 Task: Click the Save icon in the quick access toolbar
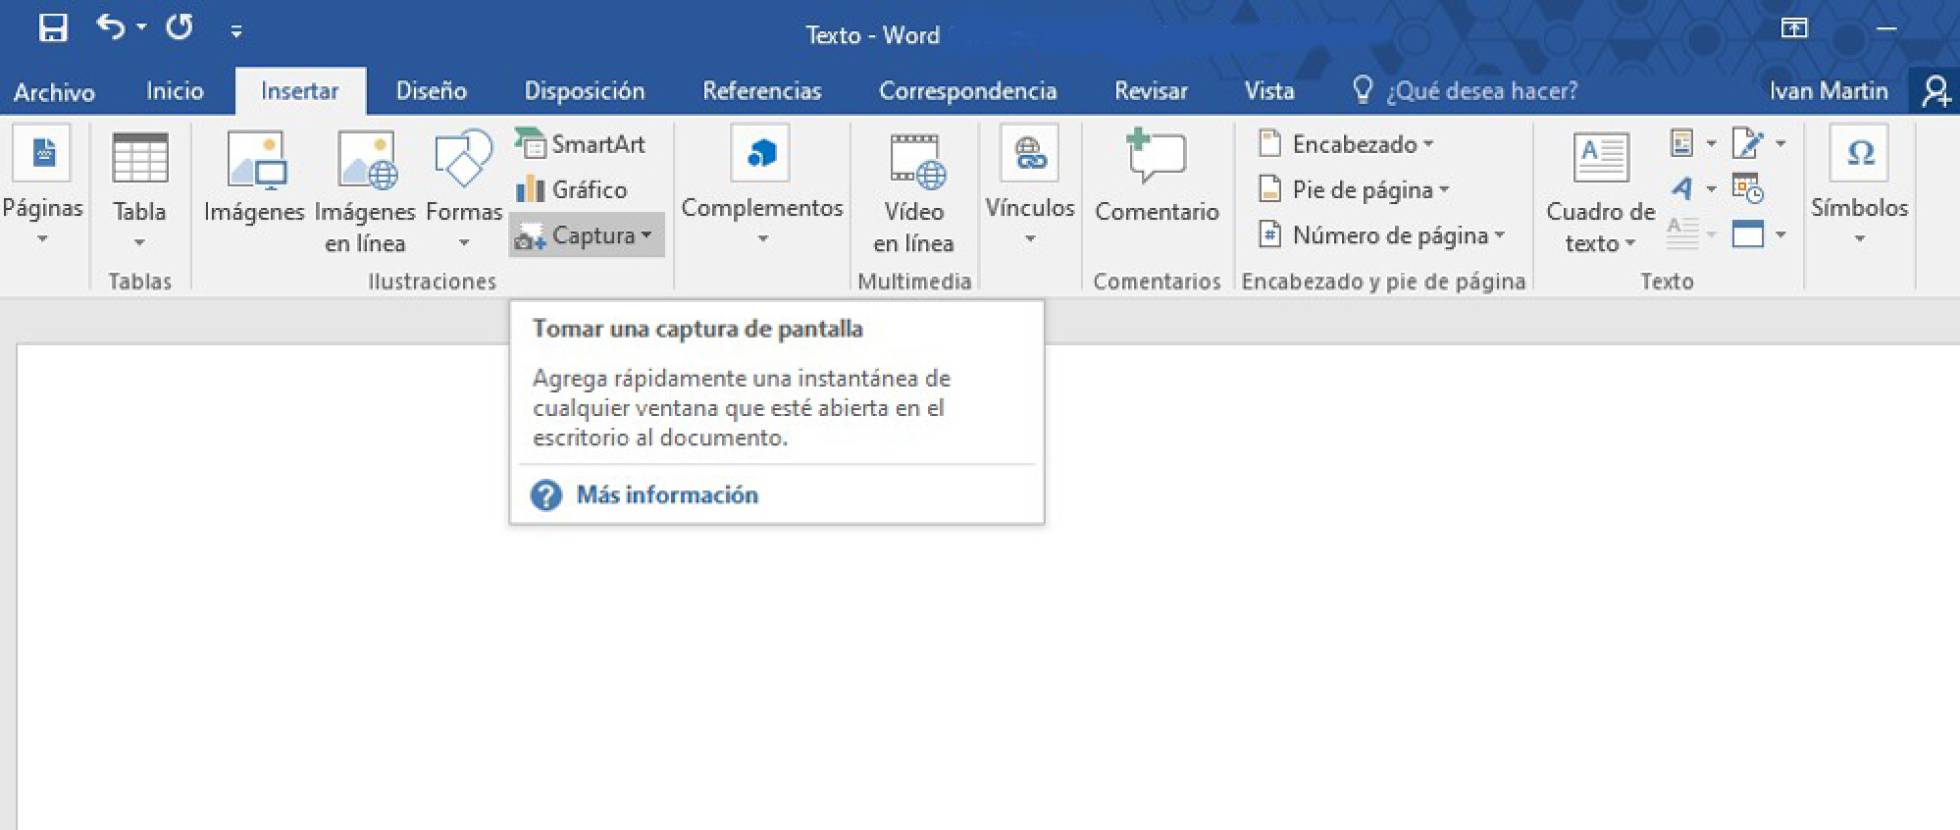pyautogui.click(x=53, y=27)
